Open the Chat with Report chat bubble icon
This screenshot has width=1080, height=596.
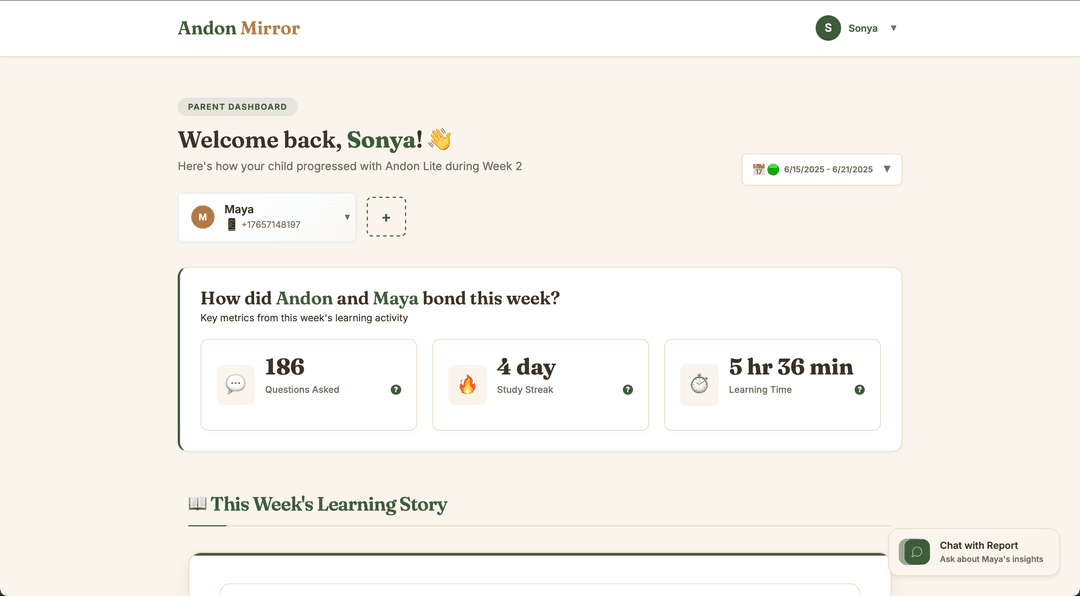coord(913,551)
